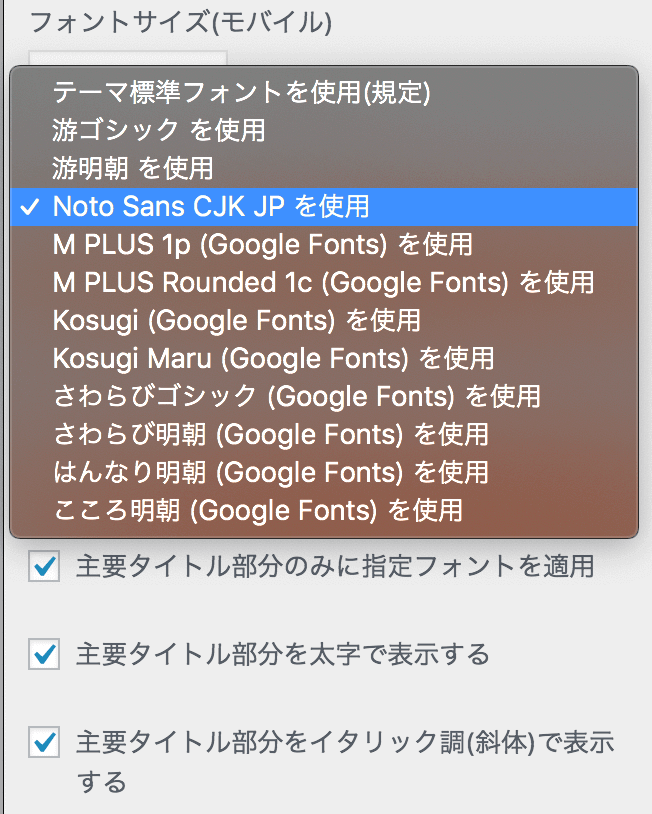Uncheck 主要タイトル部分のみに指定フォントを適用 checkbox
The height and width of the screenshot is (814, 652).
(x=44, y=567)
